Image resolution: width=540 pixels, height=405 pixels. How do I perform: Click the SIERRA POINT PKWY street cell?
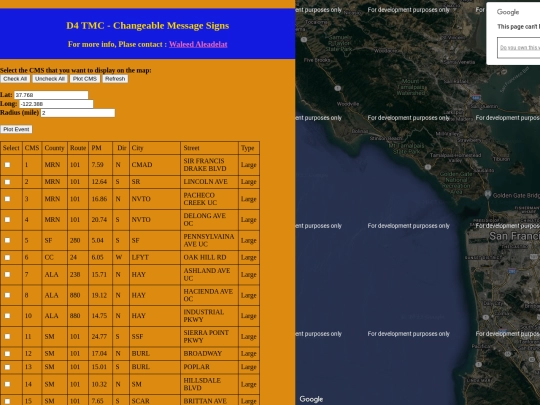coord(209,336)
